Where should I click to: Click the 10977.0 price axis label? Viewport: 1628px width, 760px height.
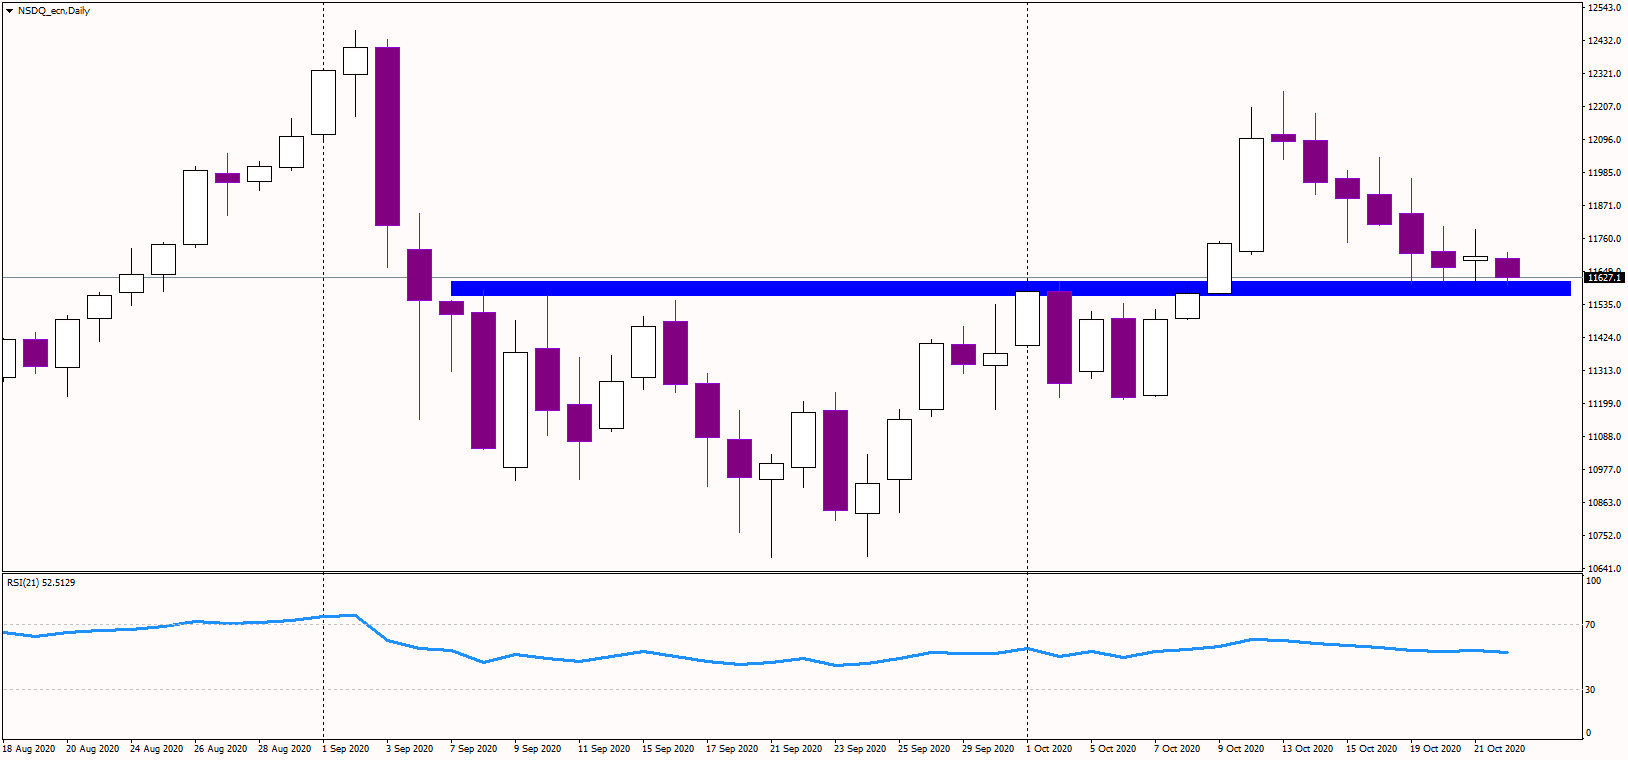[1605, 470]
